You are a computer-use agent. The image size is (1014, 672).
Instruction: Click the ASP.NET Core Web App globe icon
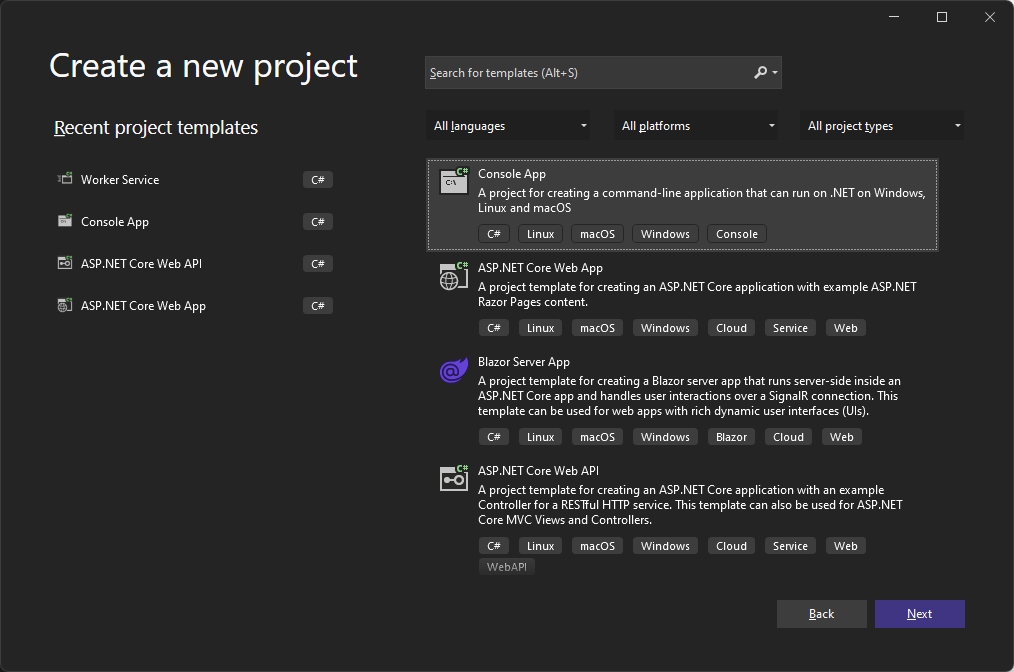click(x=454, y=276)
